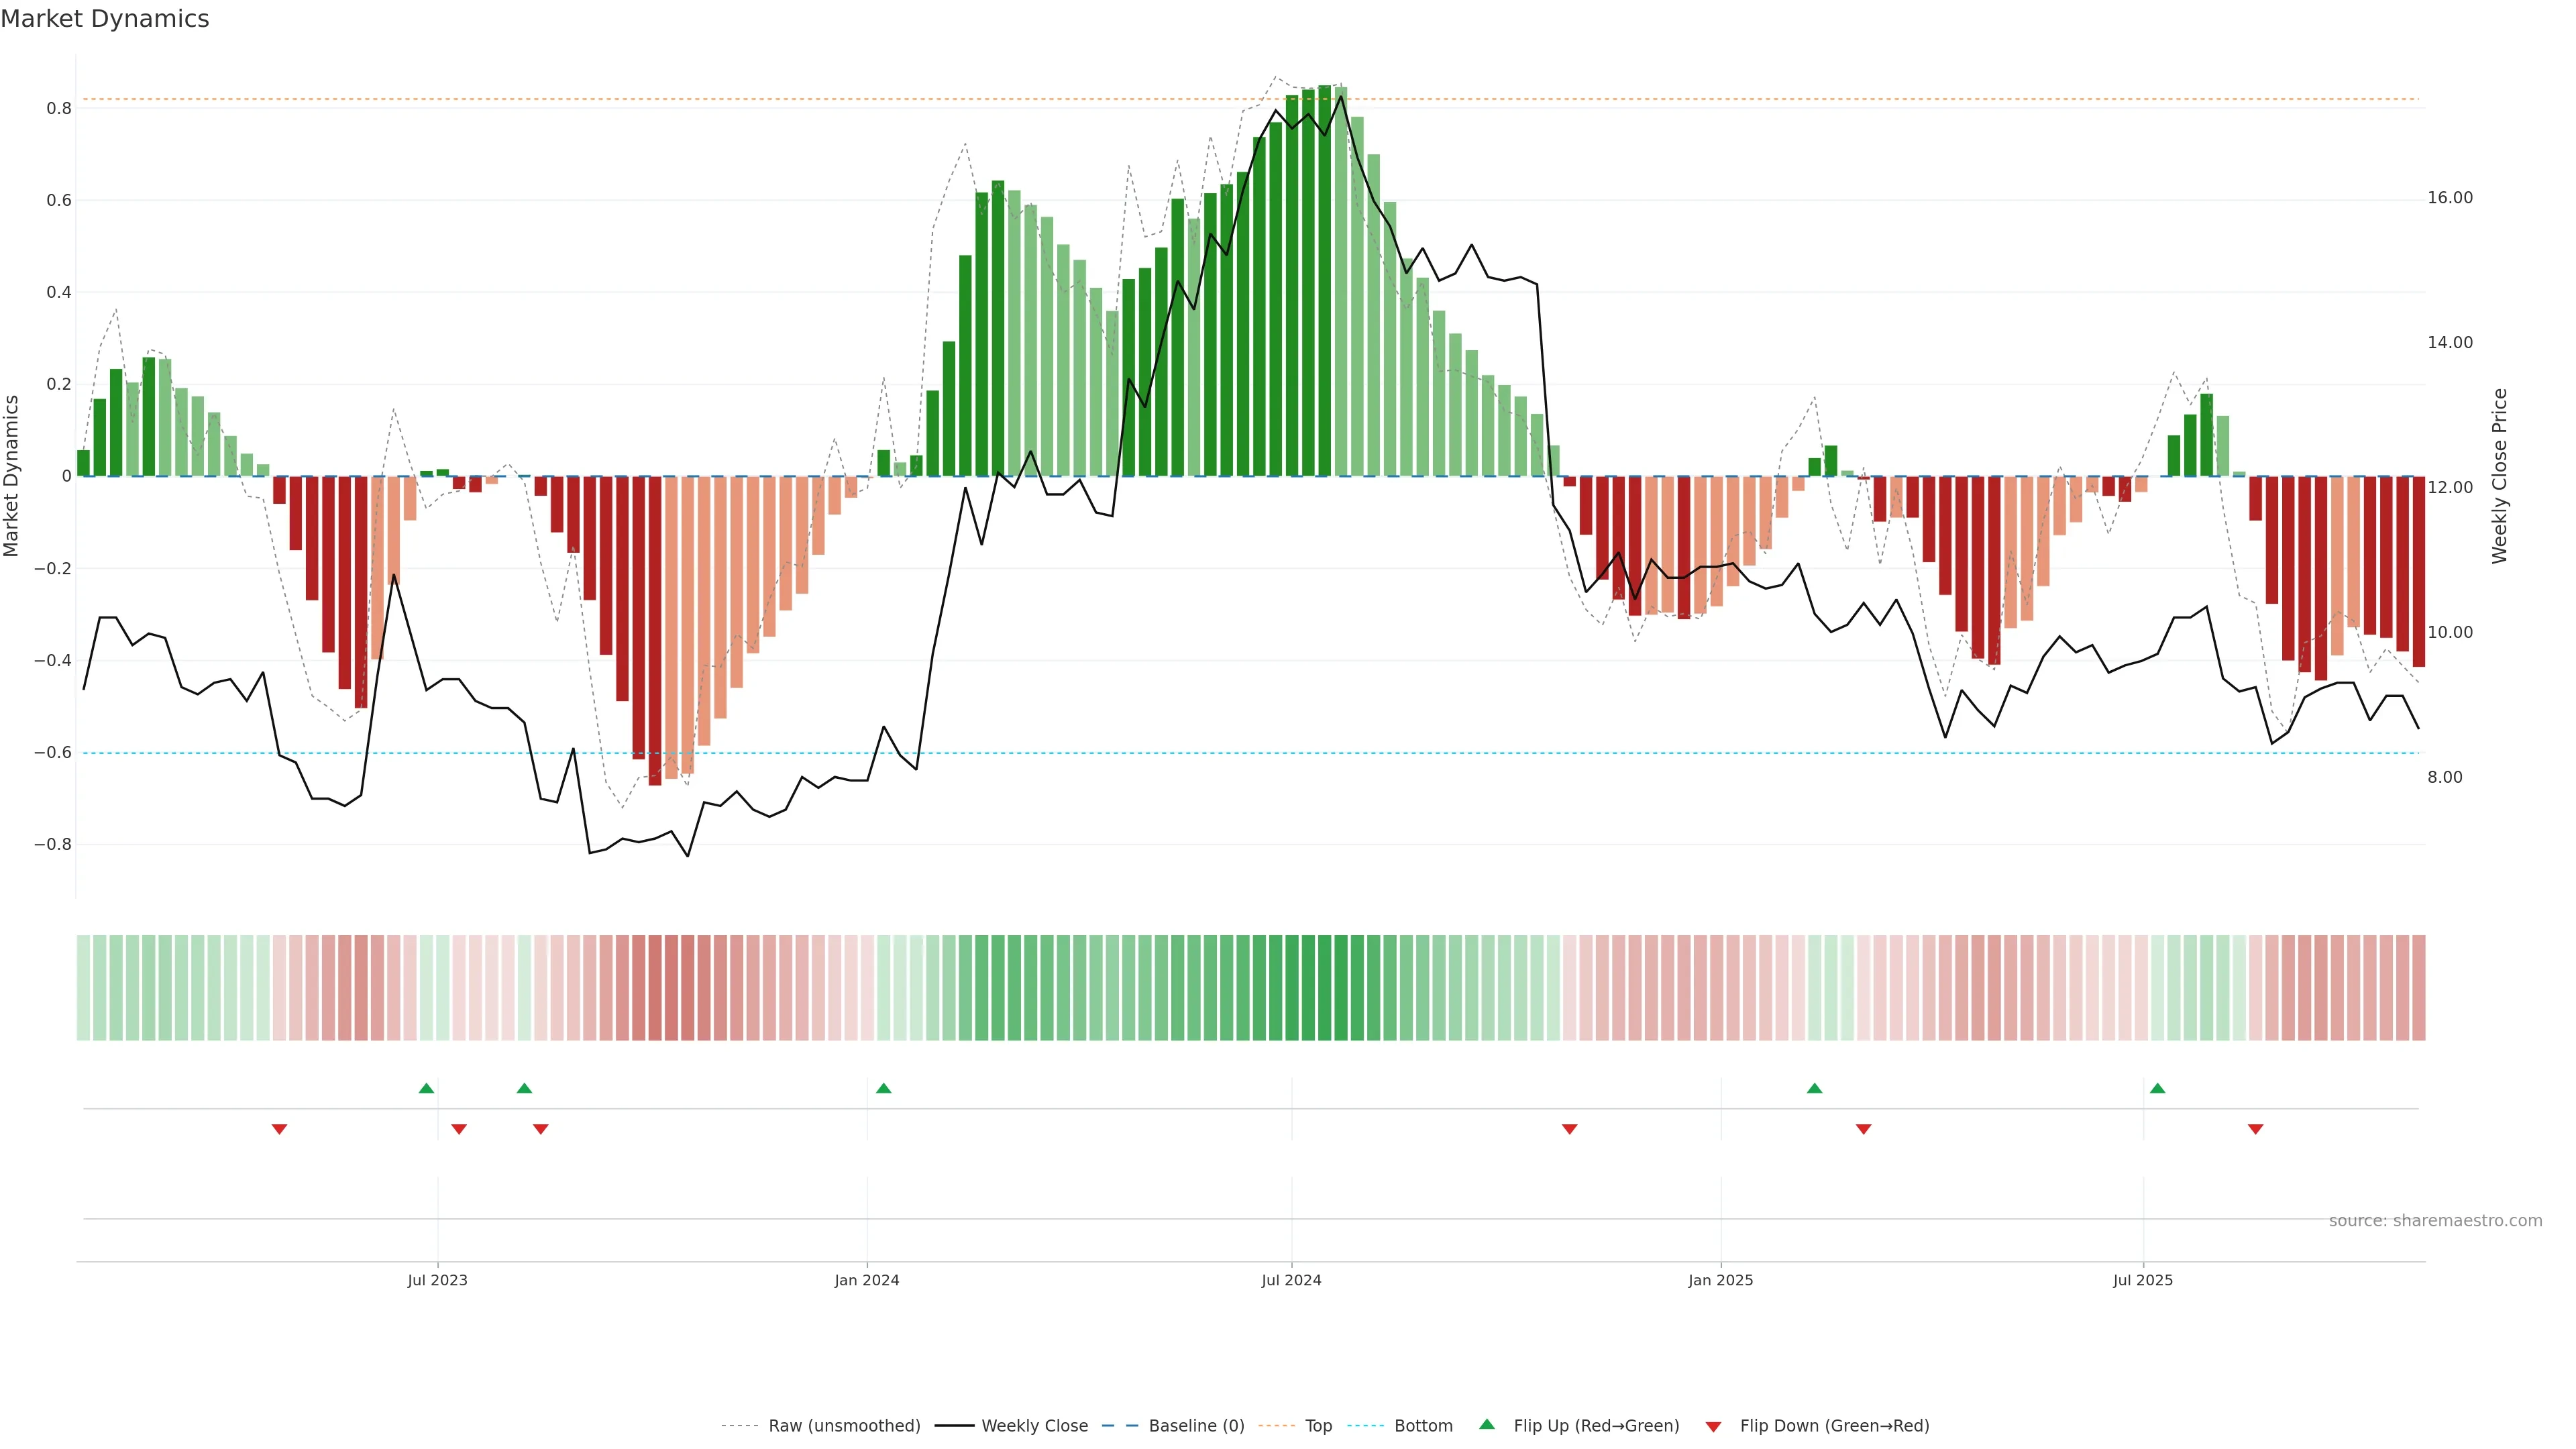This screenshot has height=1449, width=2576.
Task: Toggle the Weekly Close legend series
Action: [1034, 1426]
